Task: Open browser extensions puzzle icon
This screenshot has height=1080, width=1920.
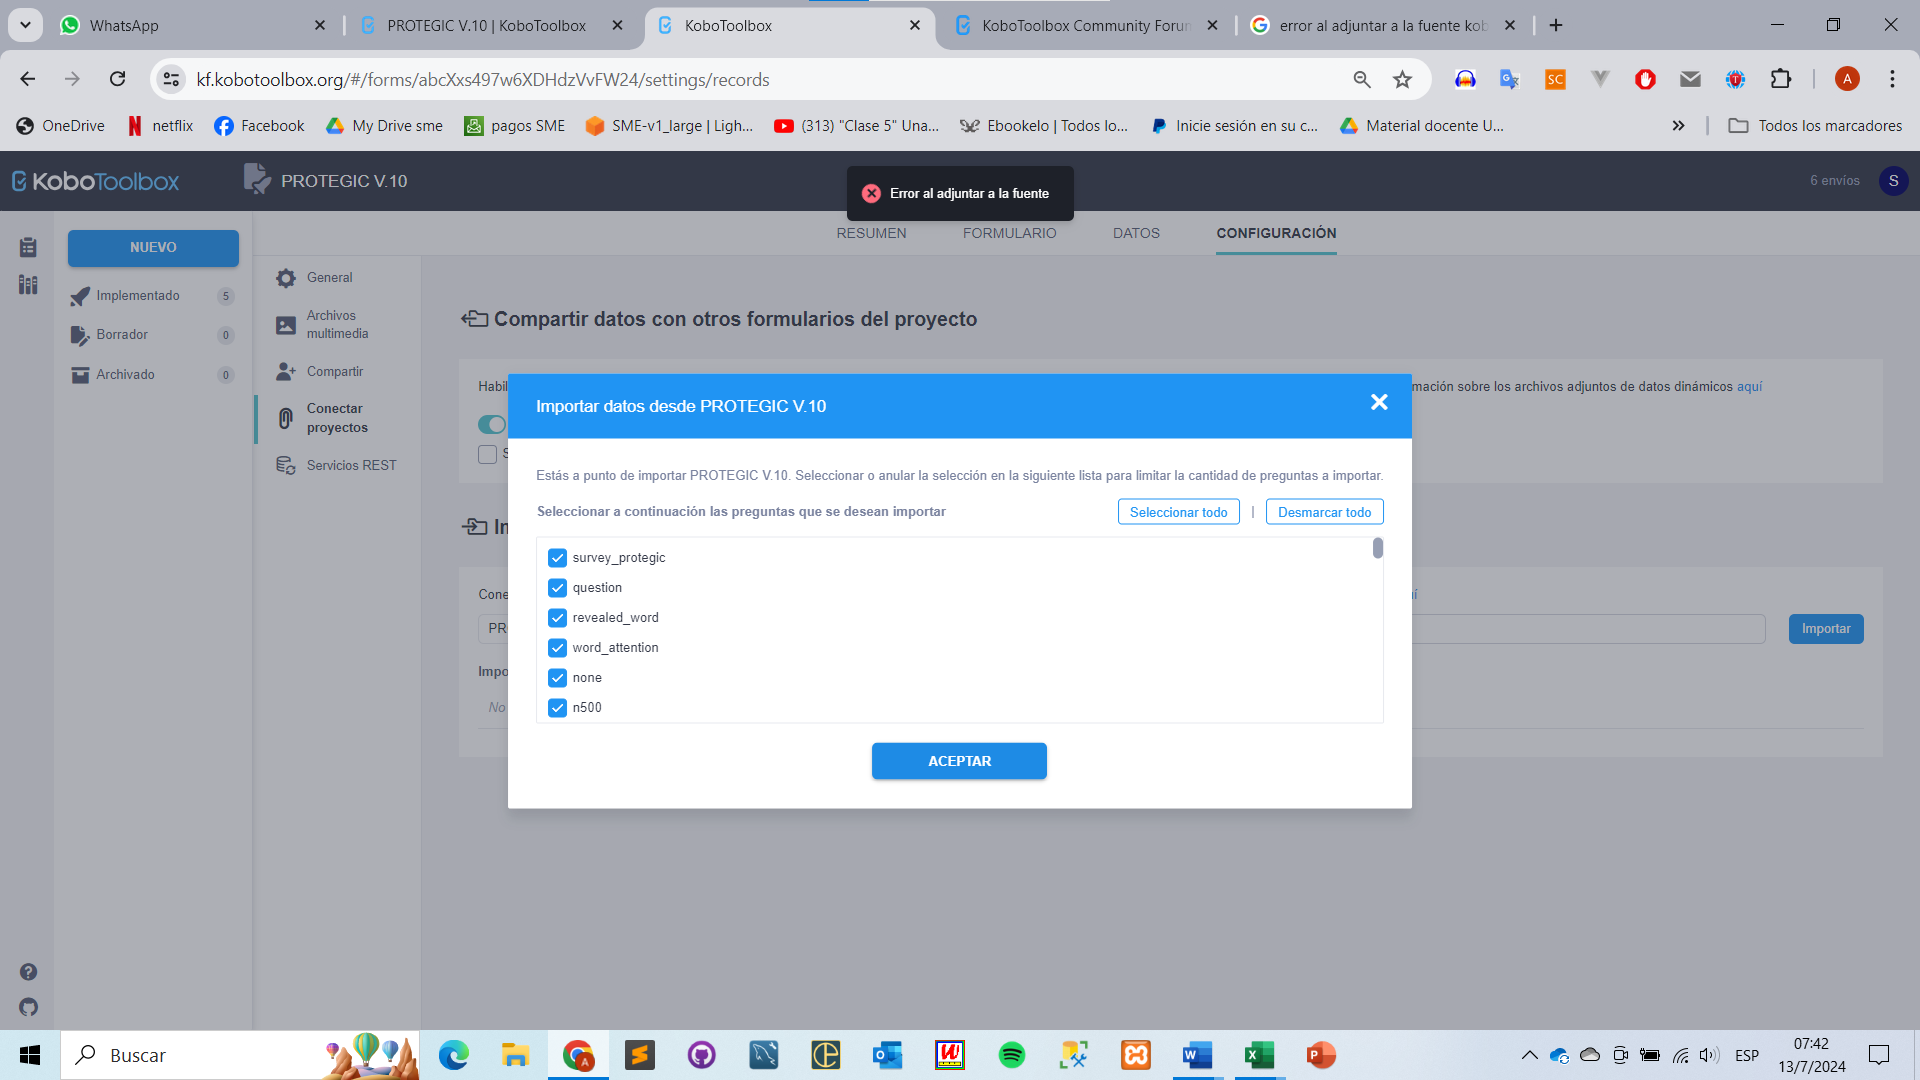Action: point(1780,80)
